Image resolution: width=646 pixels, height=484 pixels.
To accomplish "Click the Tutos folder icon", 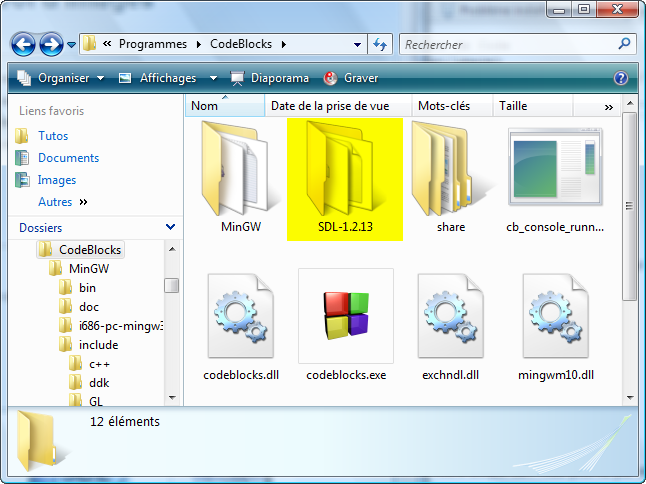I will click(x=22, y=136).
